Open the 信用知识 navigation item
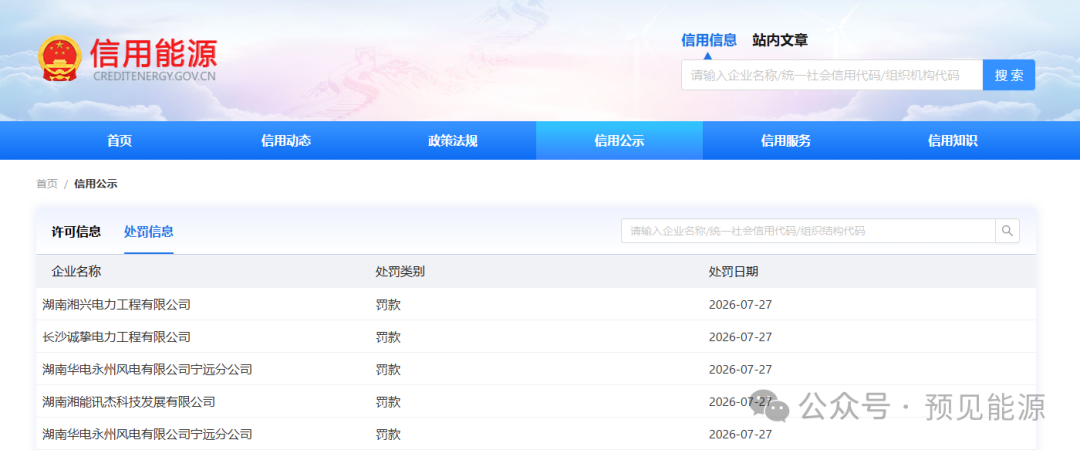The width and height of the screenshot is (1080, 450). (x=953, y=141)
